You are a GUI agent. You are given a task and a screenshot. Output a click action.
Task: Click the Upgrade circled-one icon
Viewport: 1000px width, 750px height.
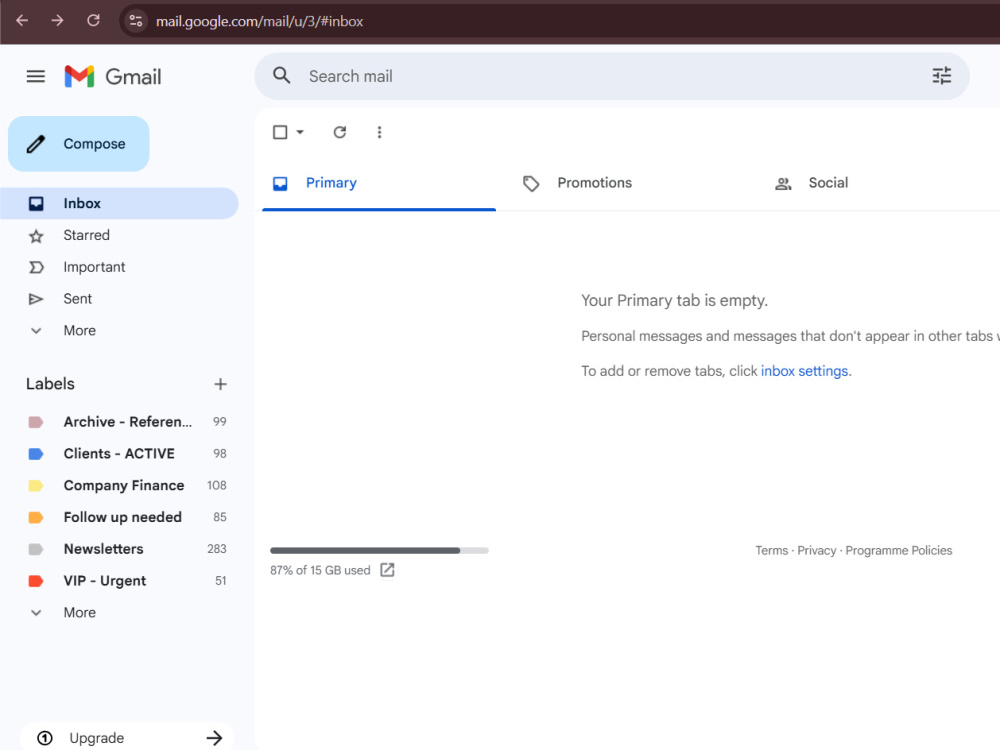point(45,738)
